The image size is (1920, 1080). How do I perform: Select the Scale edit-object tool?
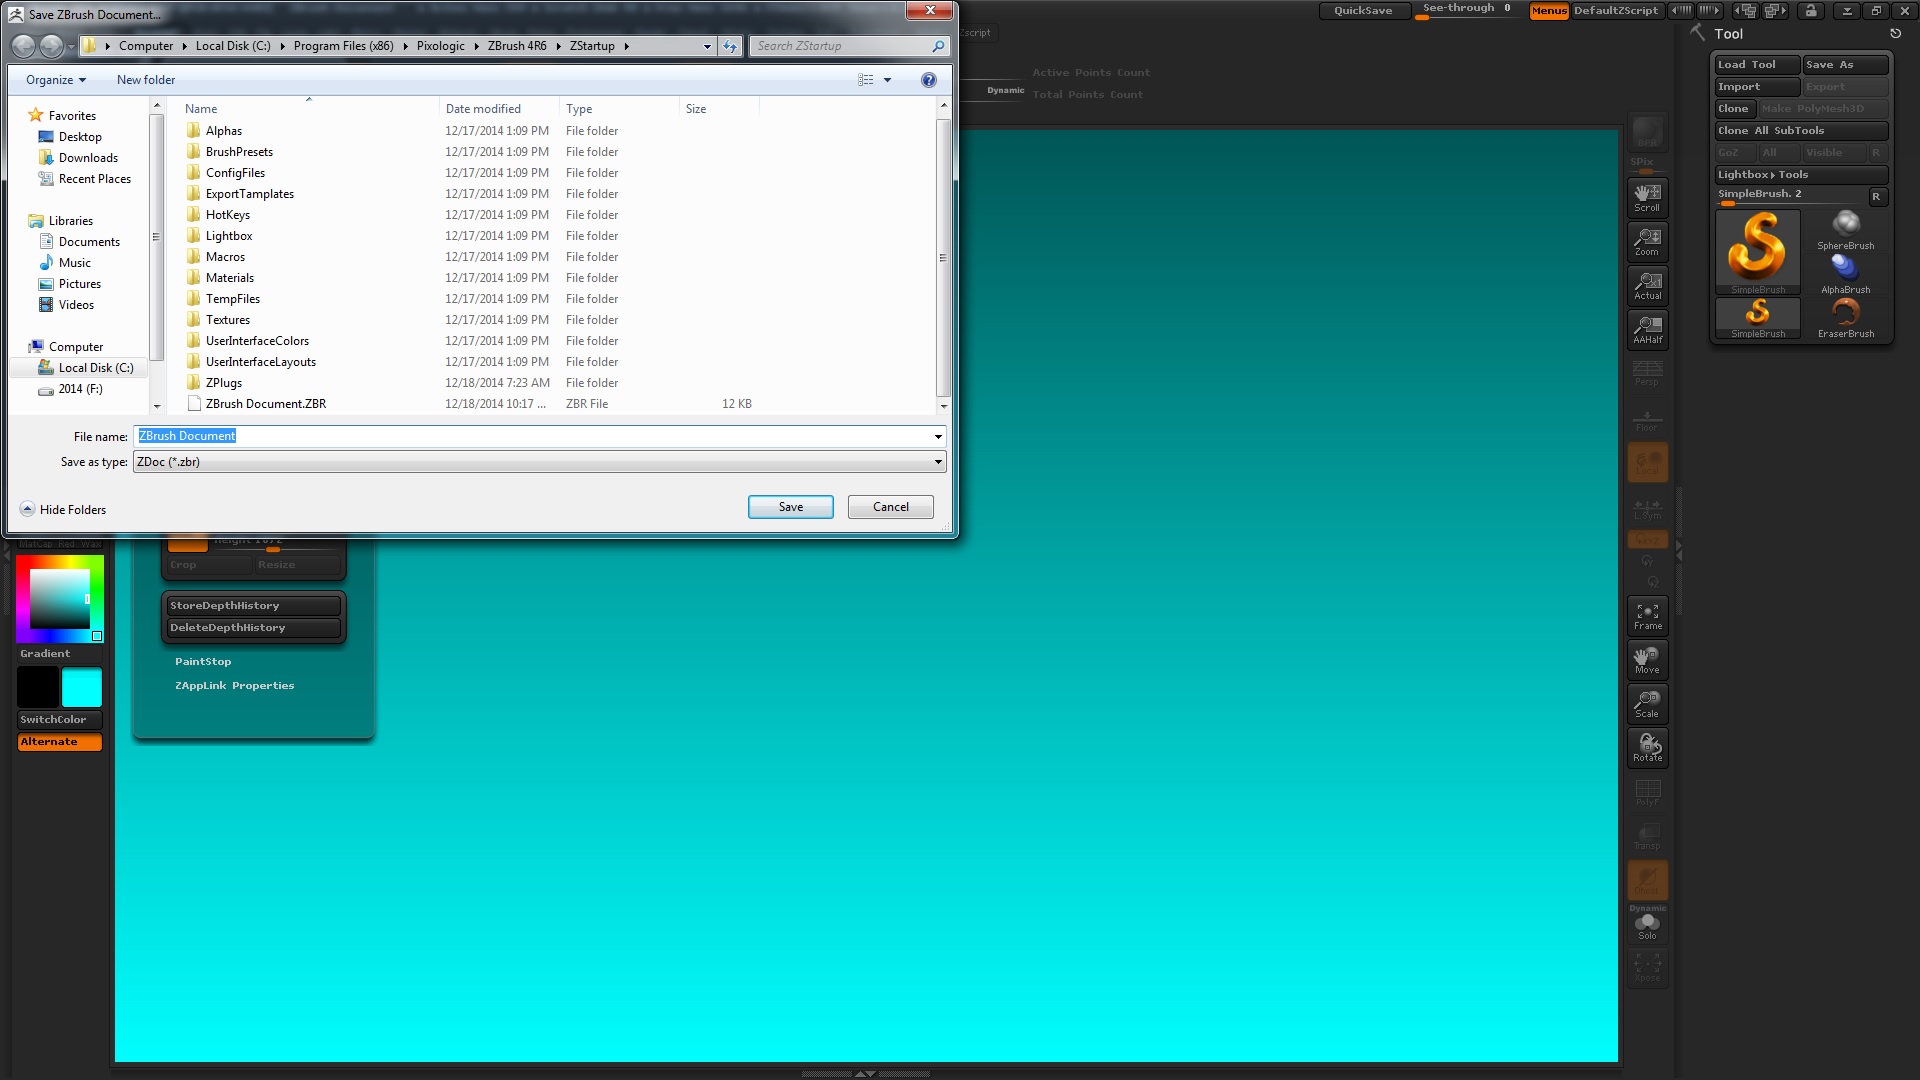coord(1647,703)
